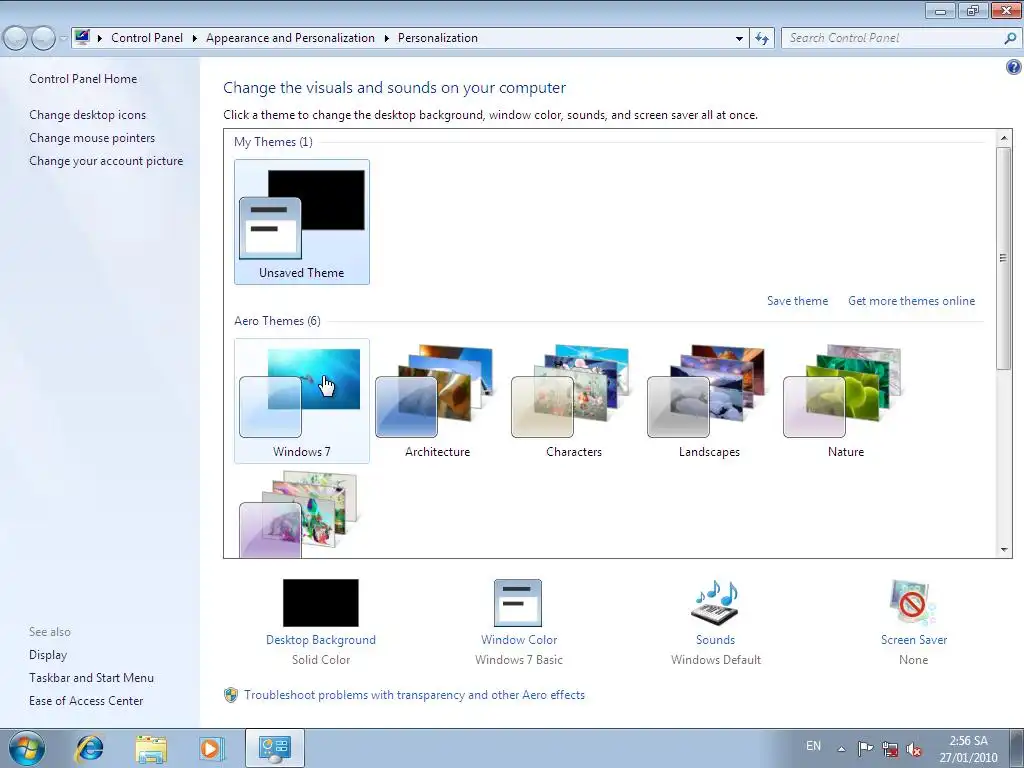Launch Windows Media Player from taskbar
Image resolution: width=1024 pixels, height=768 pixels.
[x=212, y=748]
